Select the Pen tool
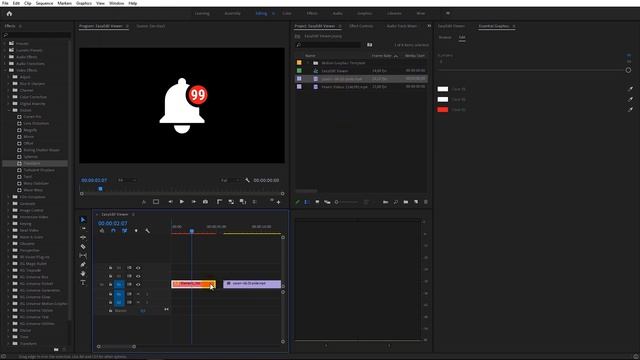The height and width of the screenshot is (360, 640). point(83,264)
